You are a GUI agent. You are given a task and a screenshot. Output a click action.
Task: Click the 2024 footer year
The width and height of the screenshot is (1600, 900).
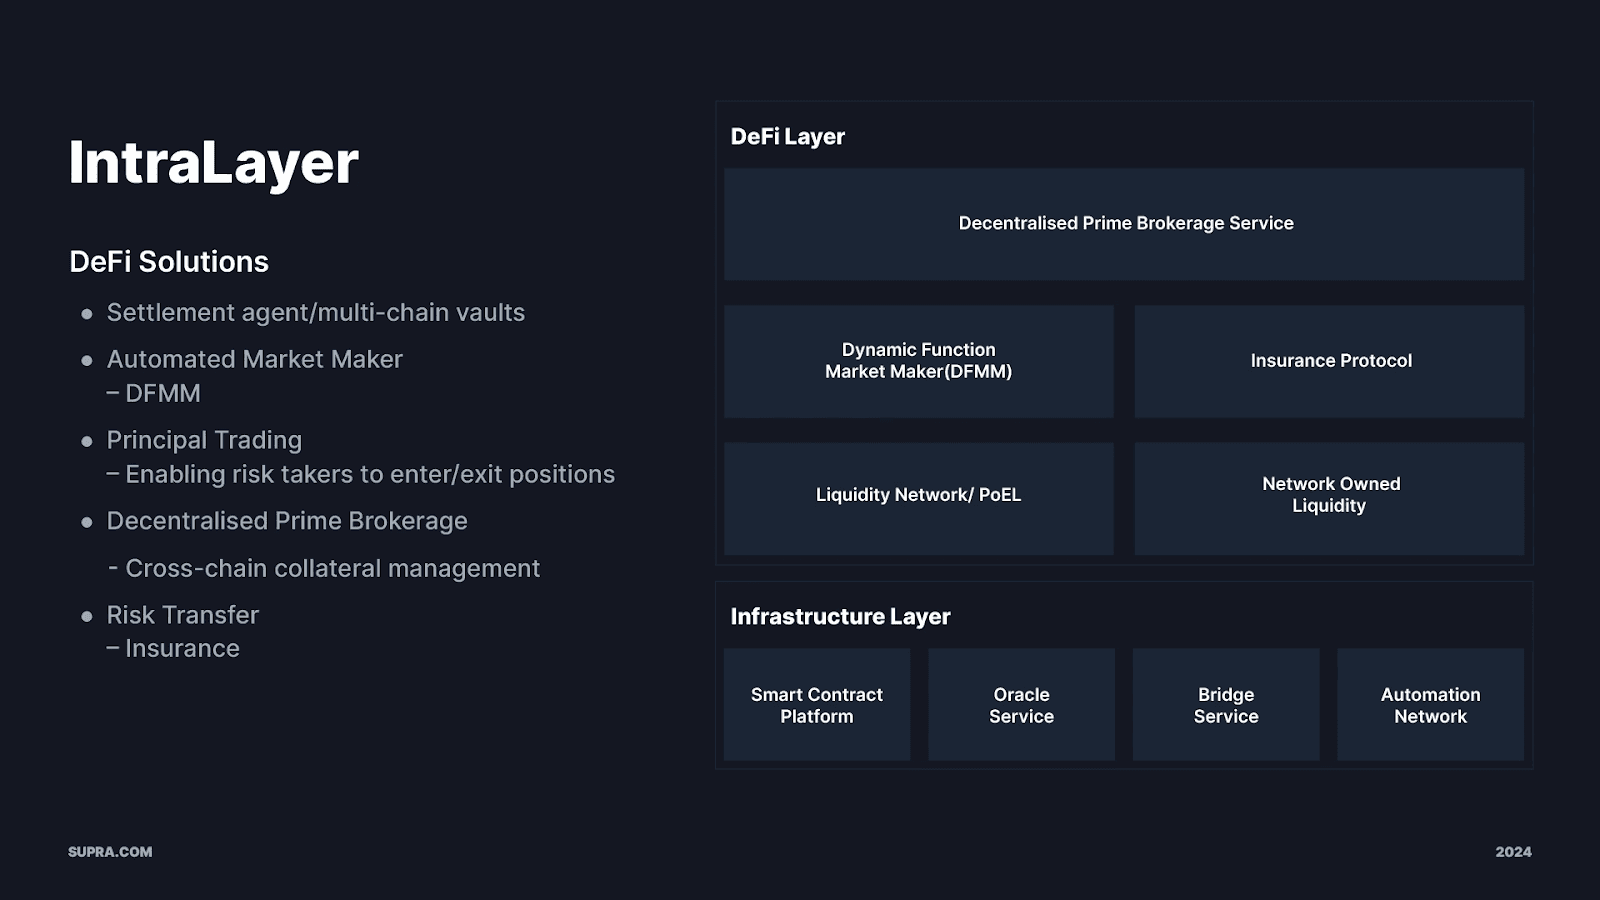[1513, 852]
